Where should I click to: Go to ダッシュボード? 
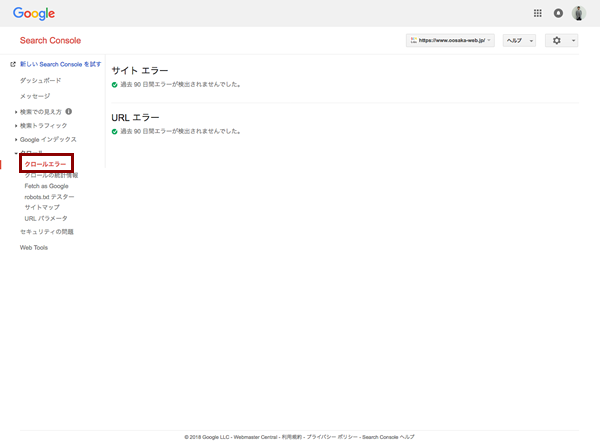tap(40, 80)
